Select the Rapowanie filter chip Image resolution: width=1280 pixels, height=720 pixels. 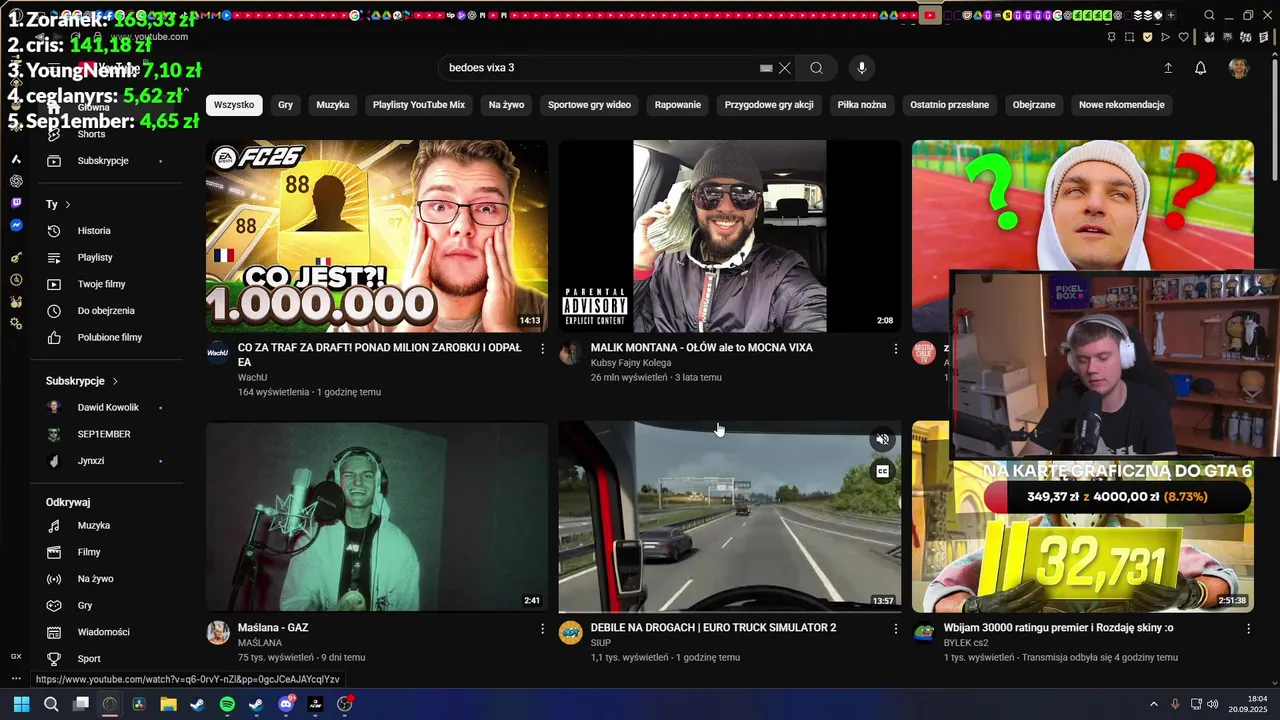pyautogui.click(x=678, y=105)
